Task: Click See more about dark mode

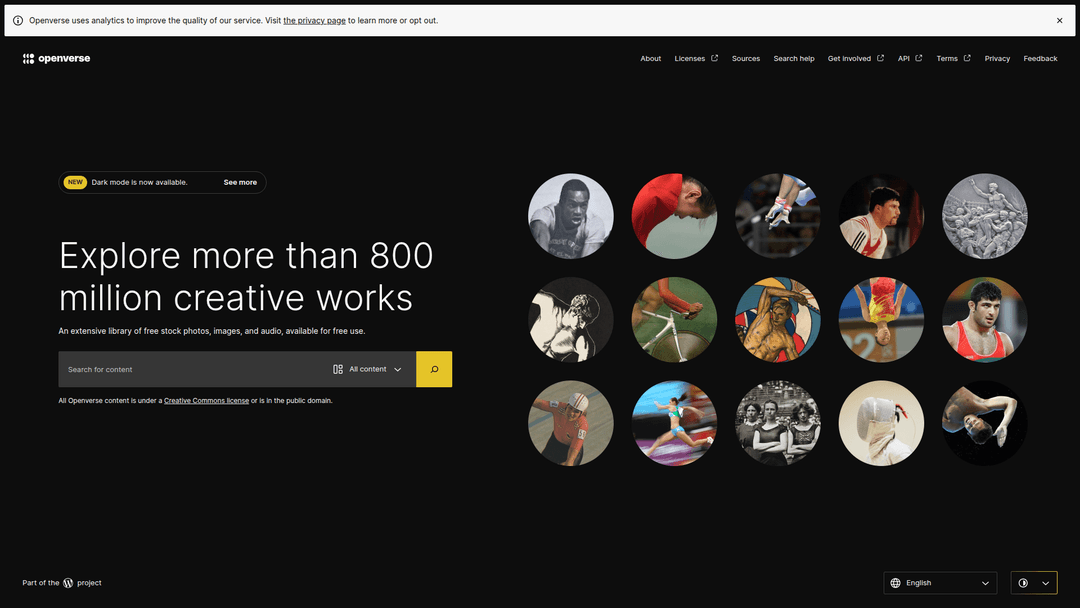Action: (x=240, y=182)
